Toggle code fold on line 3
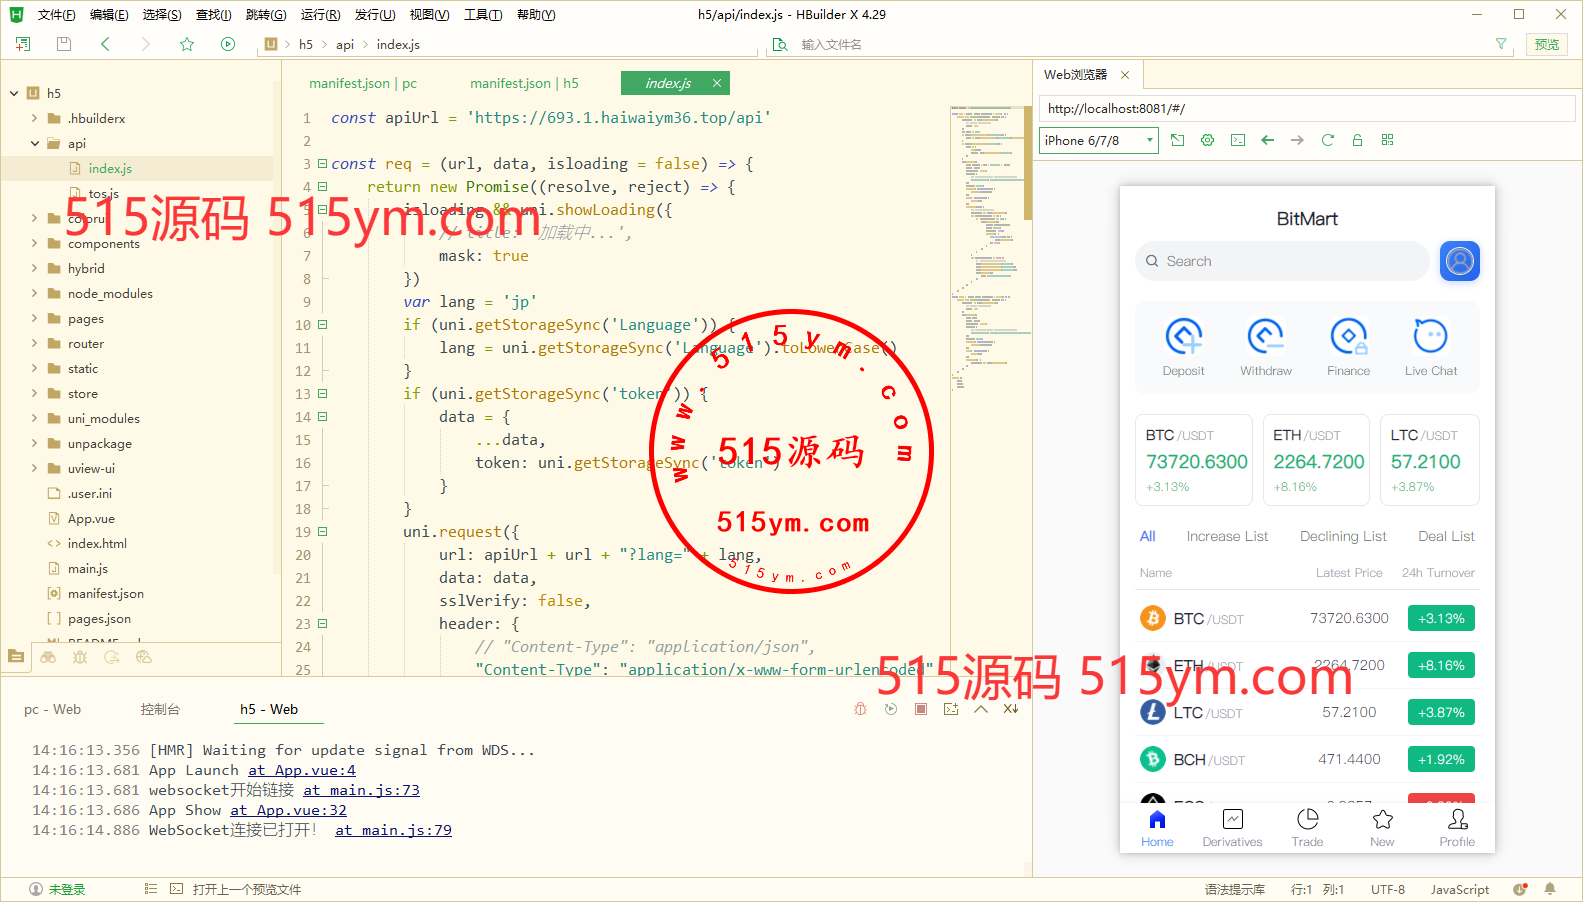The height and width of the screenshot is (902, 1583). coord(322,163)
